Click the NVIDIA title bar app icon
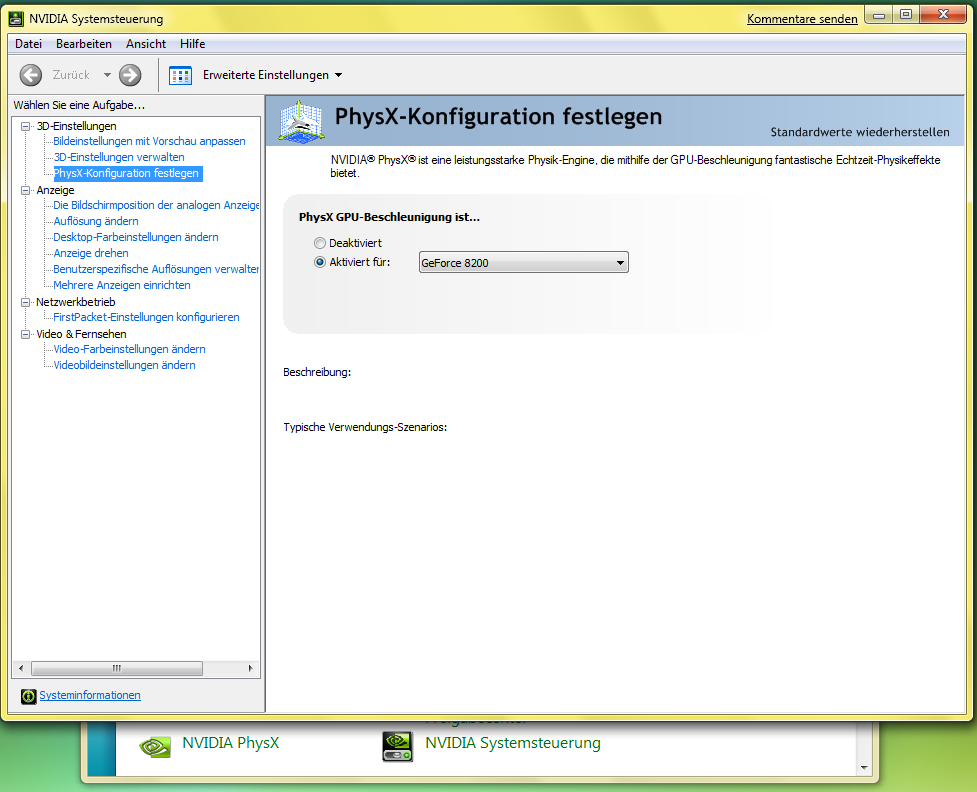The width and height of the screenshot is (977, 792). (x=16, y=19)
